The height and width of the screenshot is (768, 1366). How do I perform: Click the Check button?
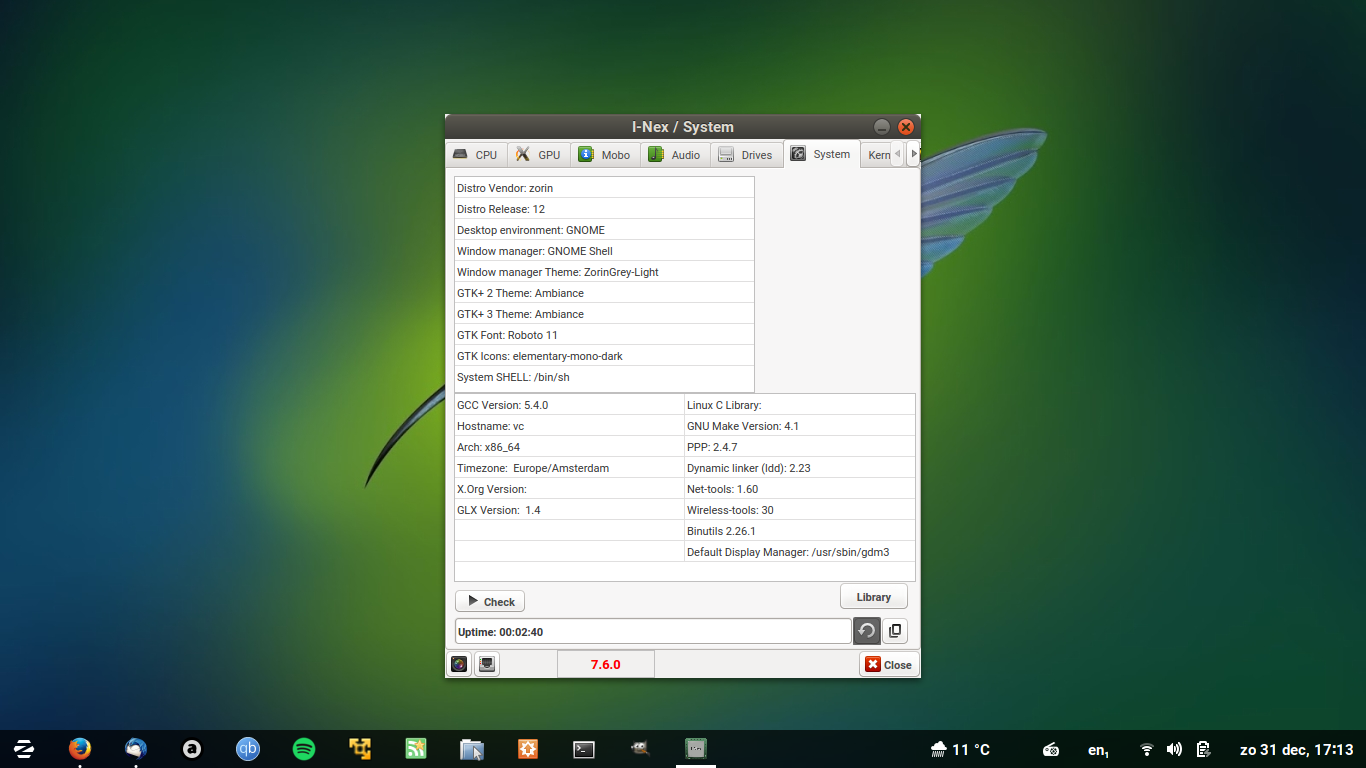point(490,601)
